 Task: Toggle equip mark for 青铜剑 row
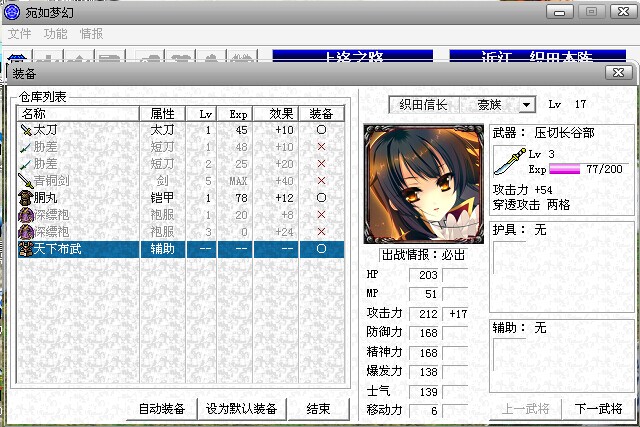pos(320,181)
